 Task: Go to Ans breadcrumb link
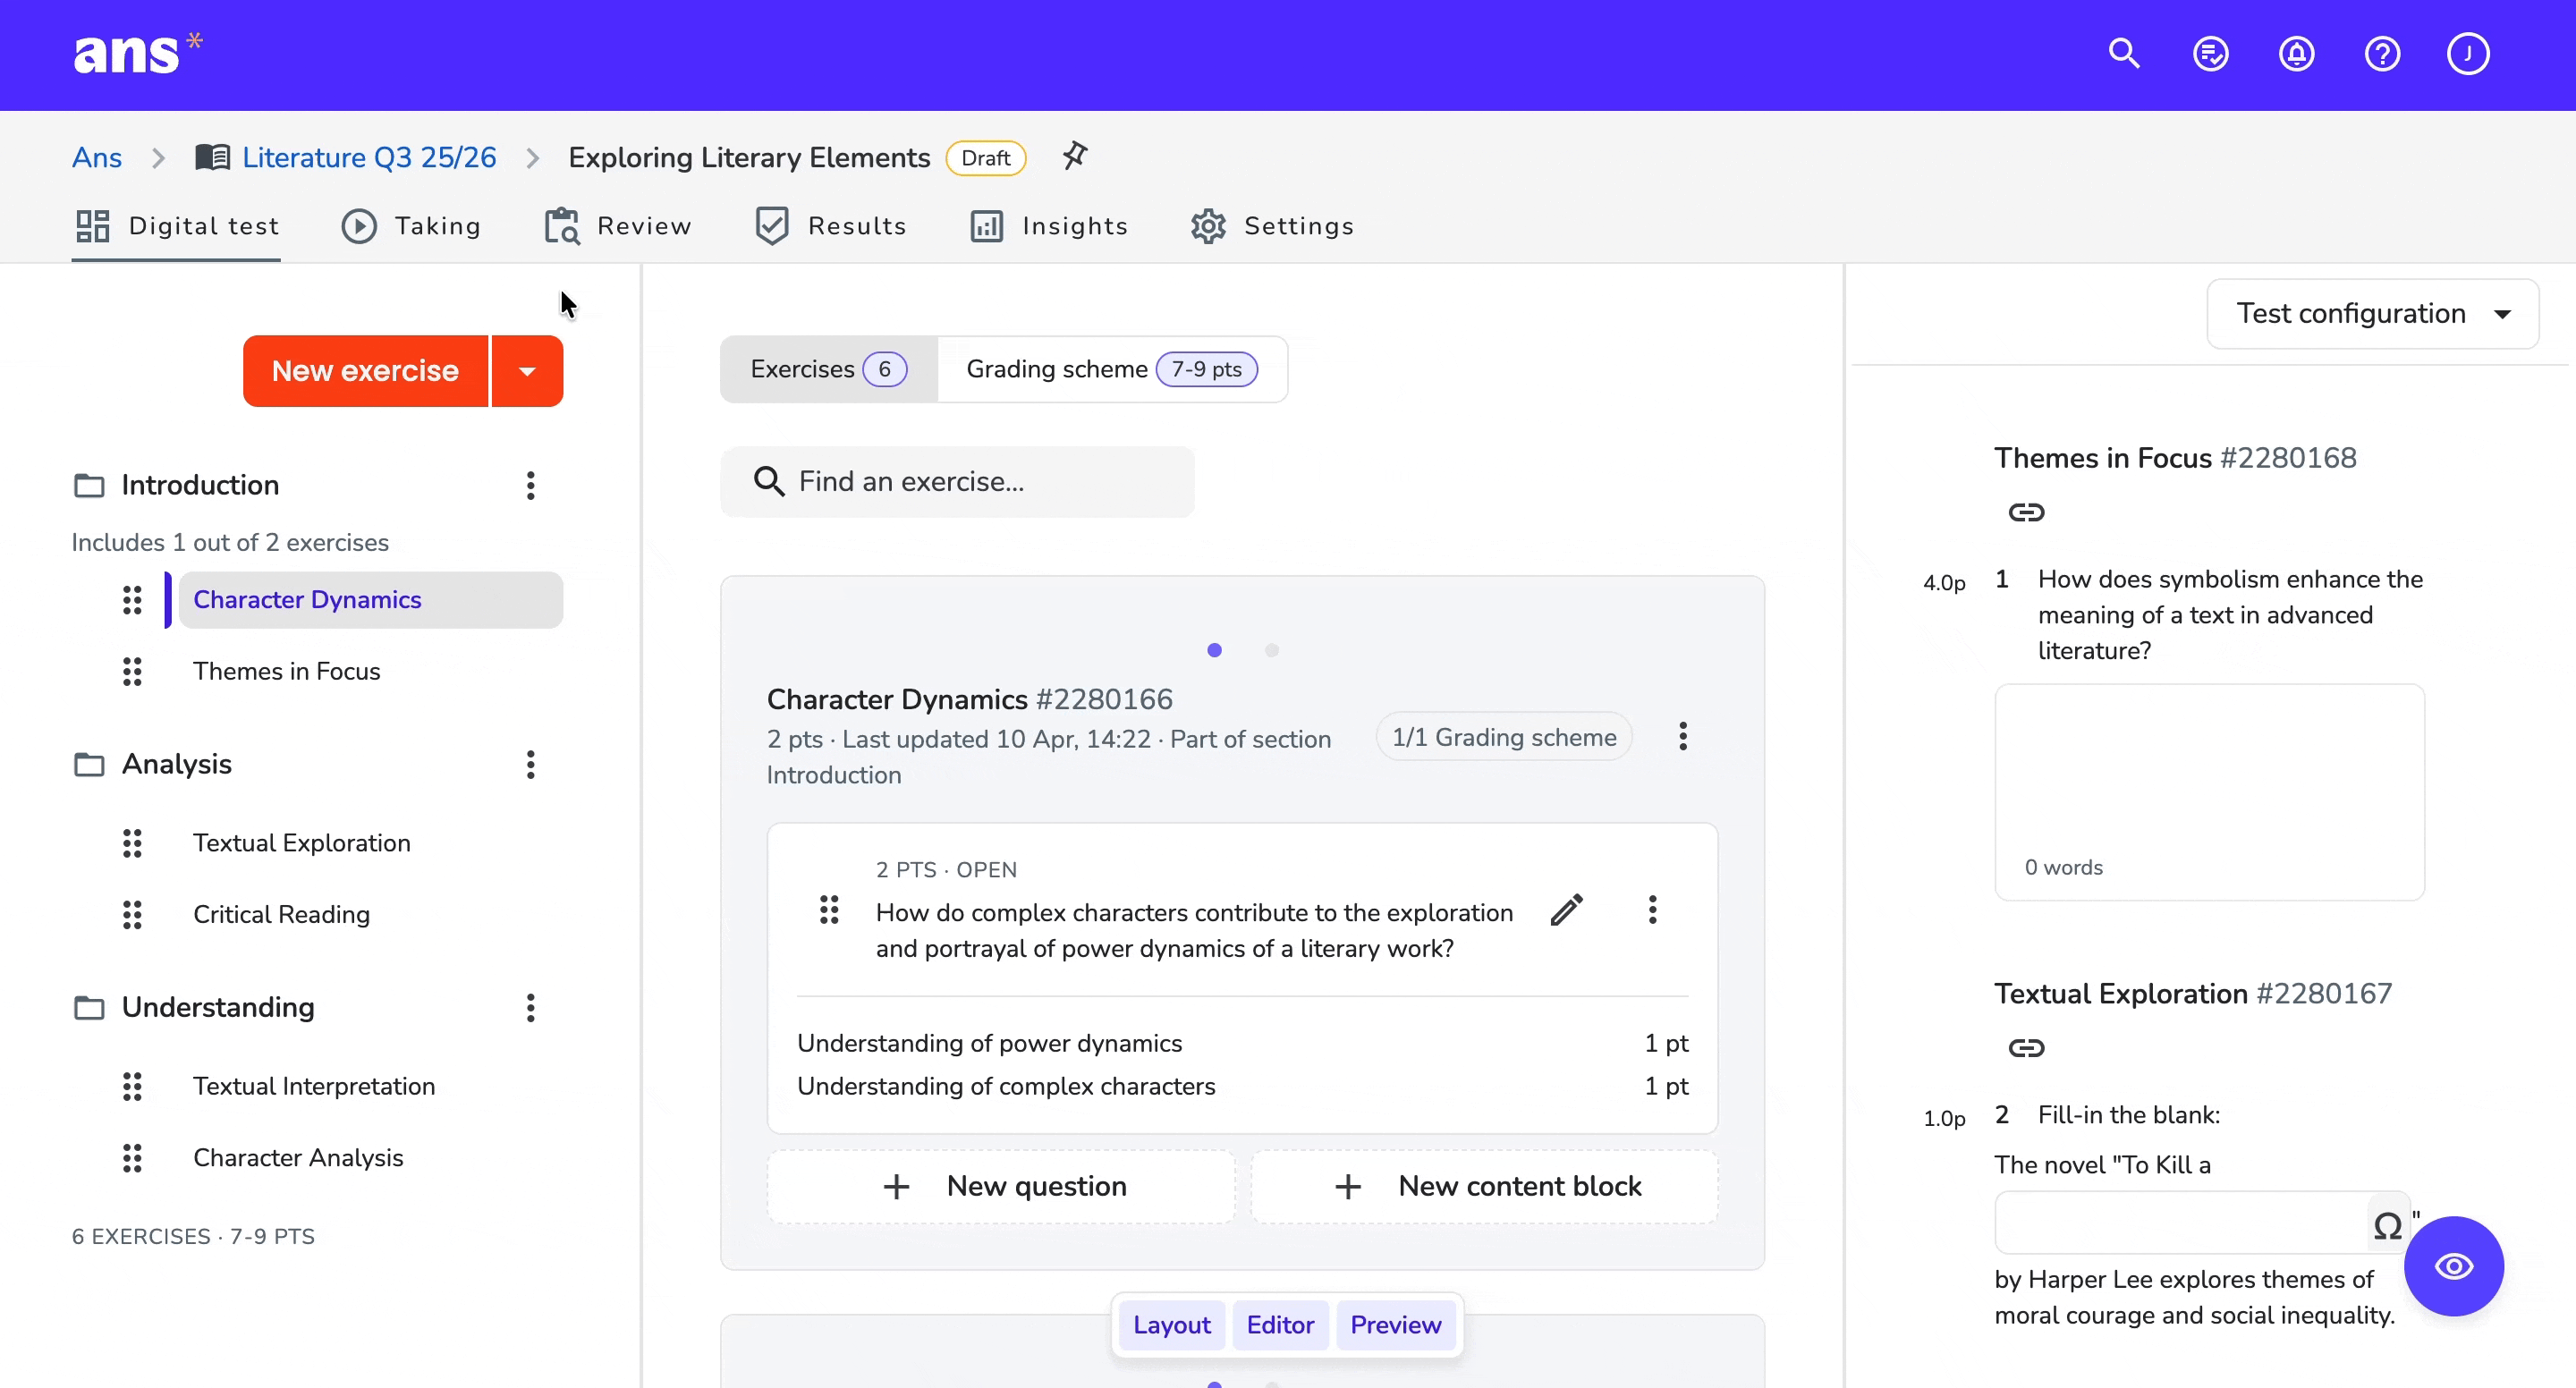click(x=97, y=157)
